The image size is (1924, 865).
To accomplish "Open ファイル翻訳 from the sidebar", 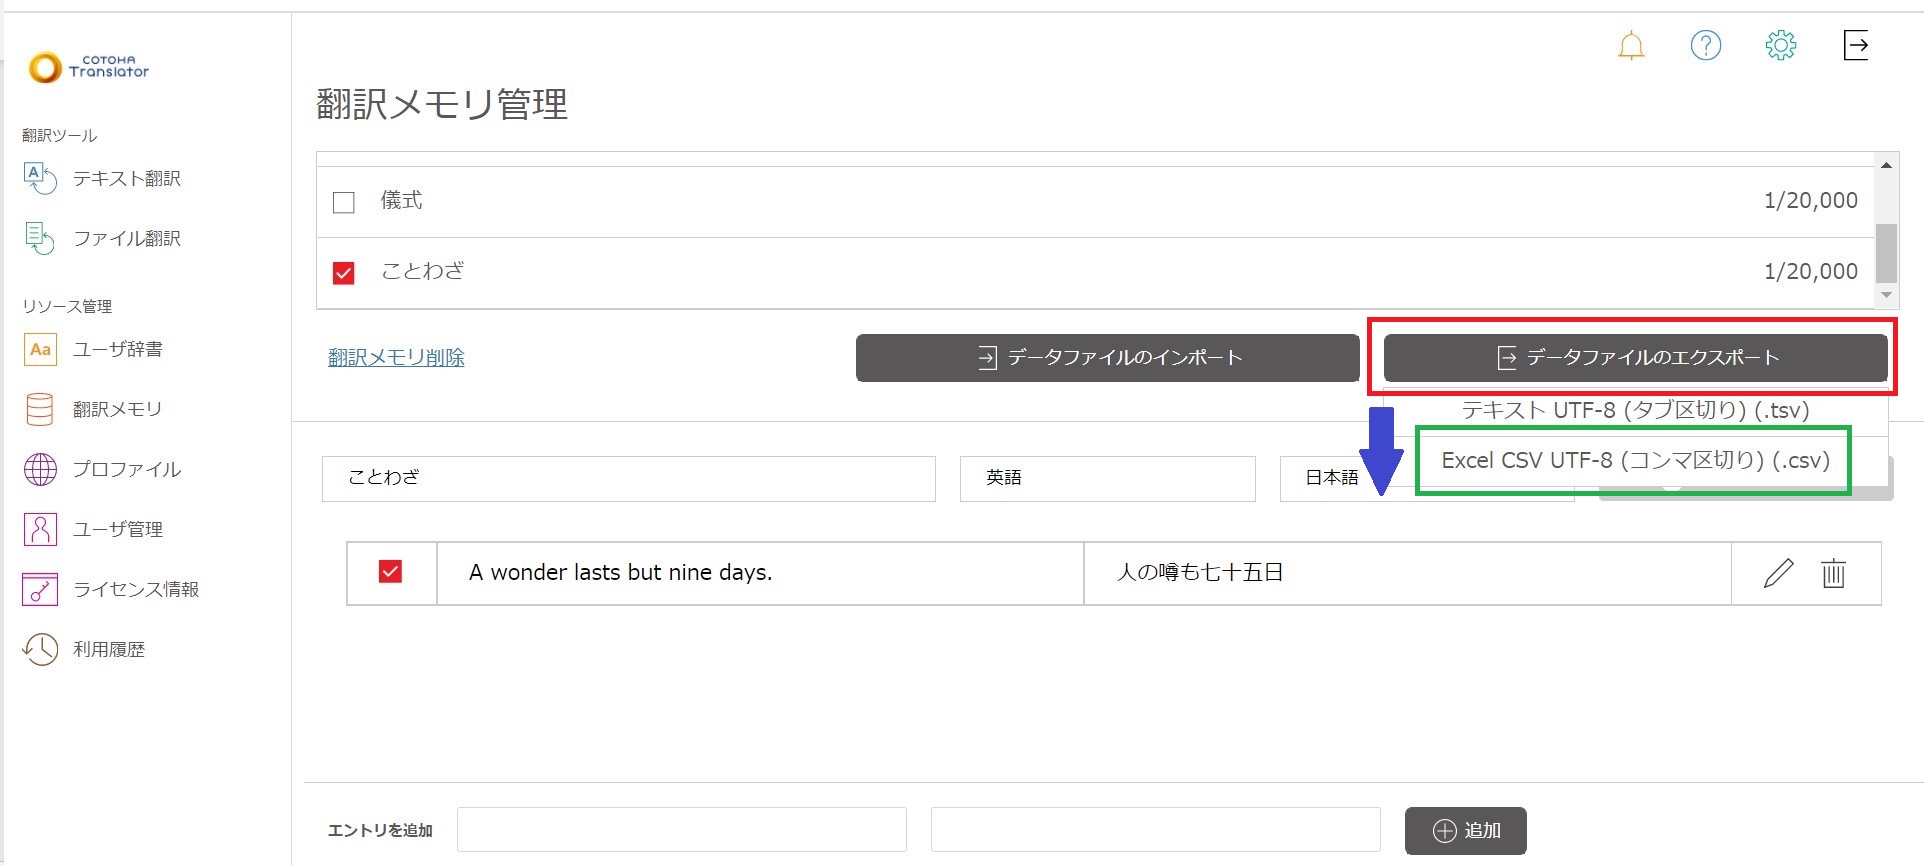I will pos(126,239).
